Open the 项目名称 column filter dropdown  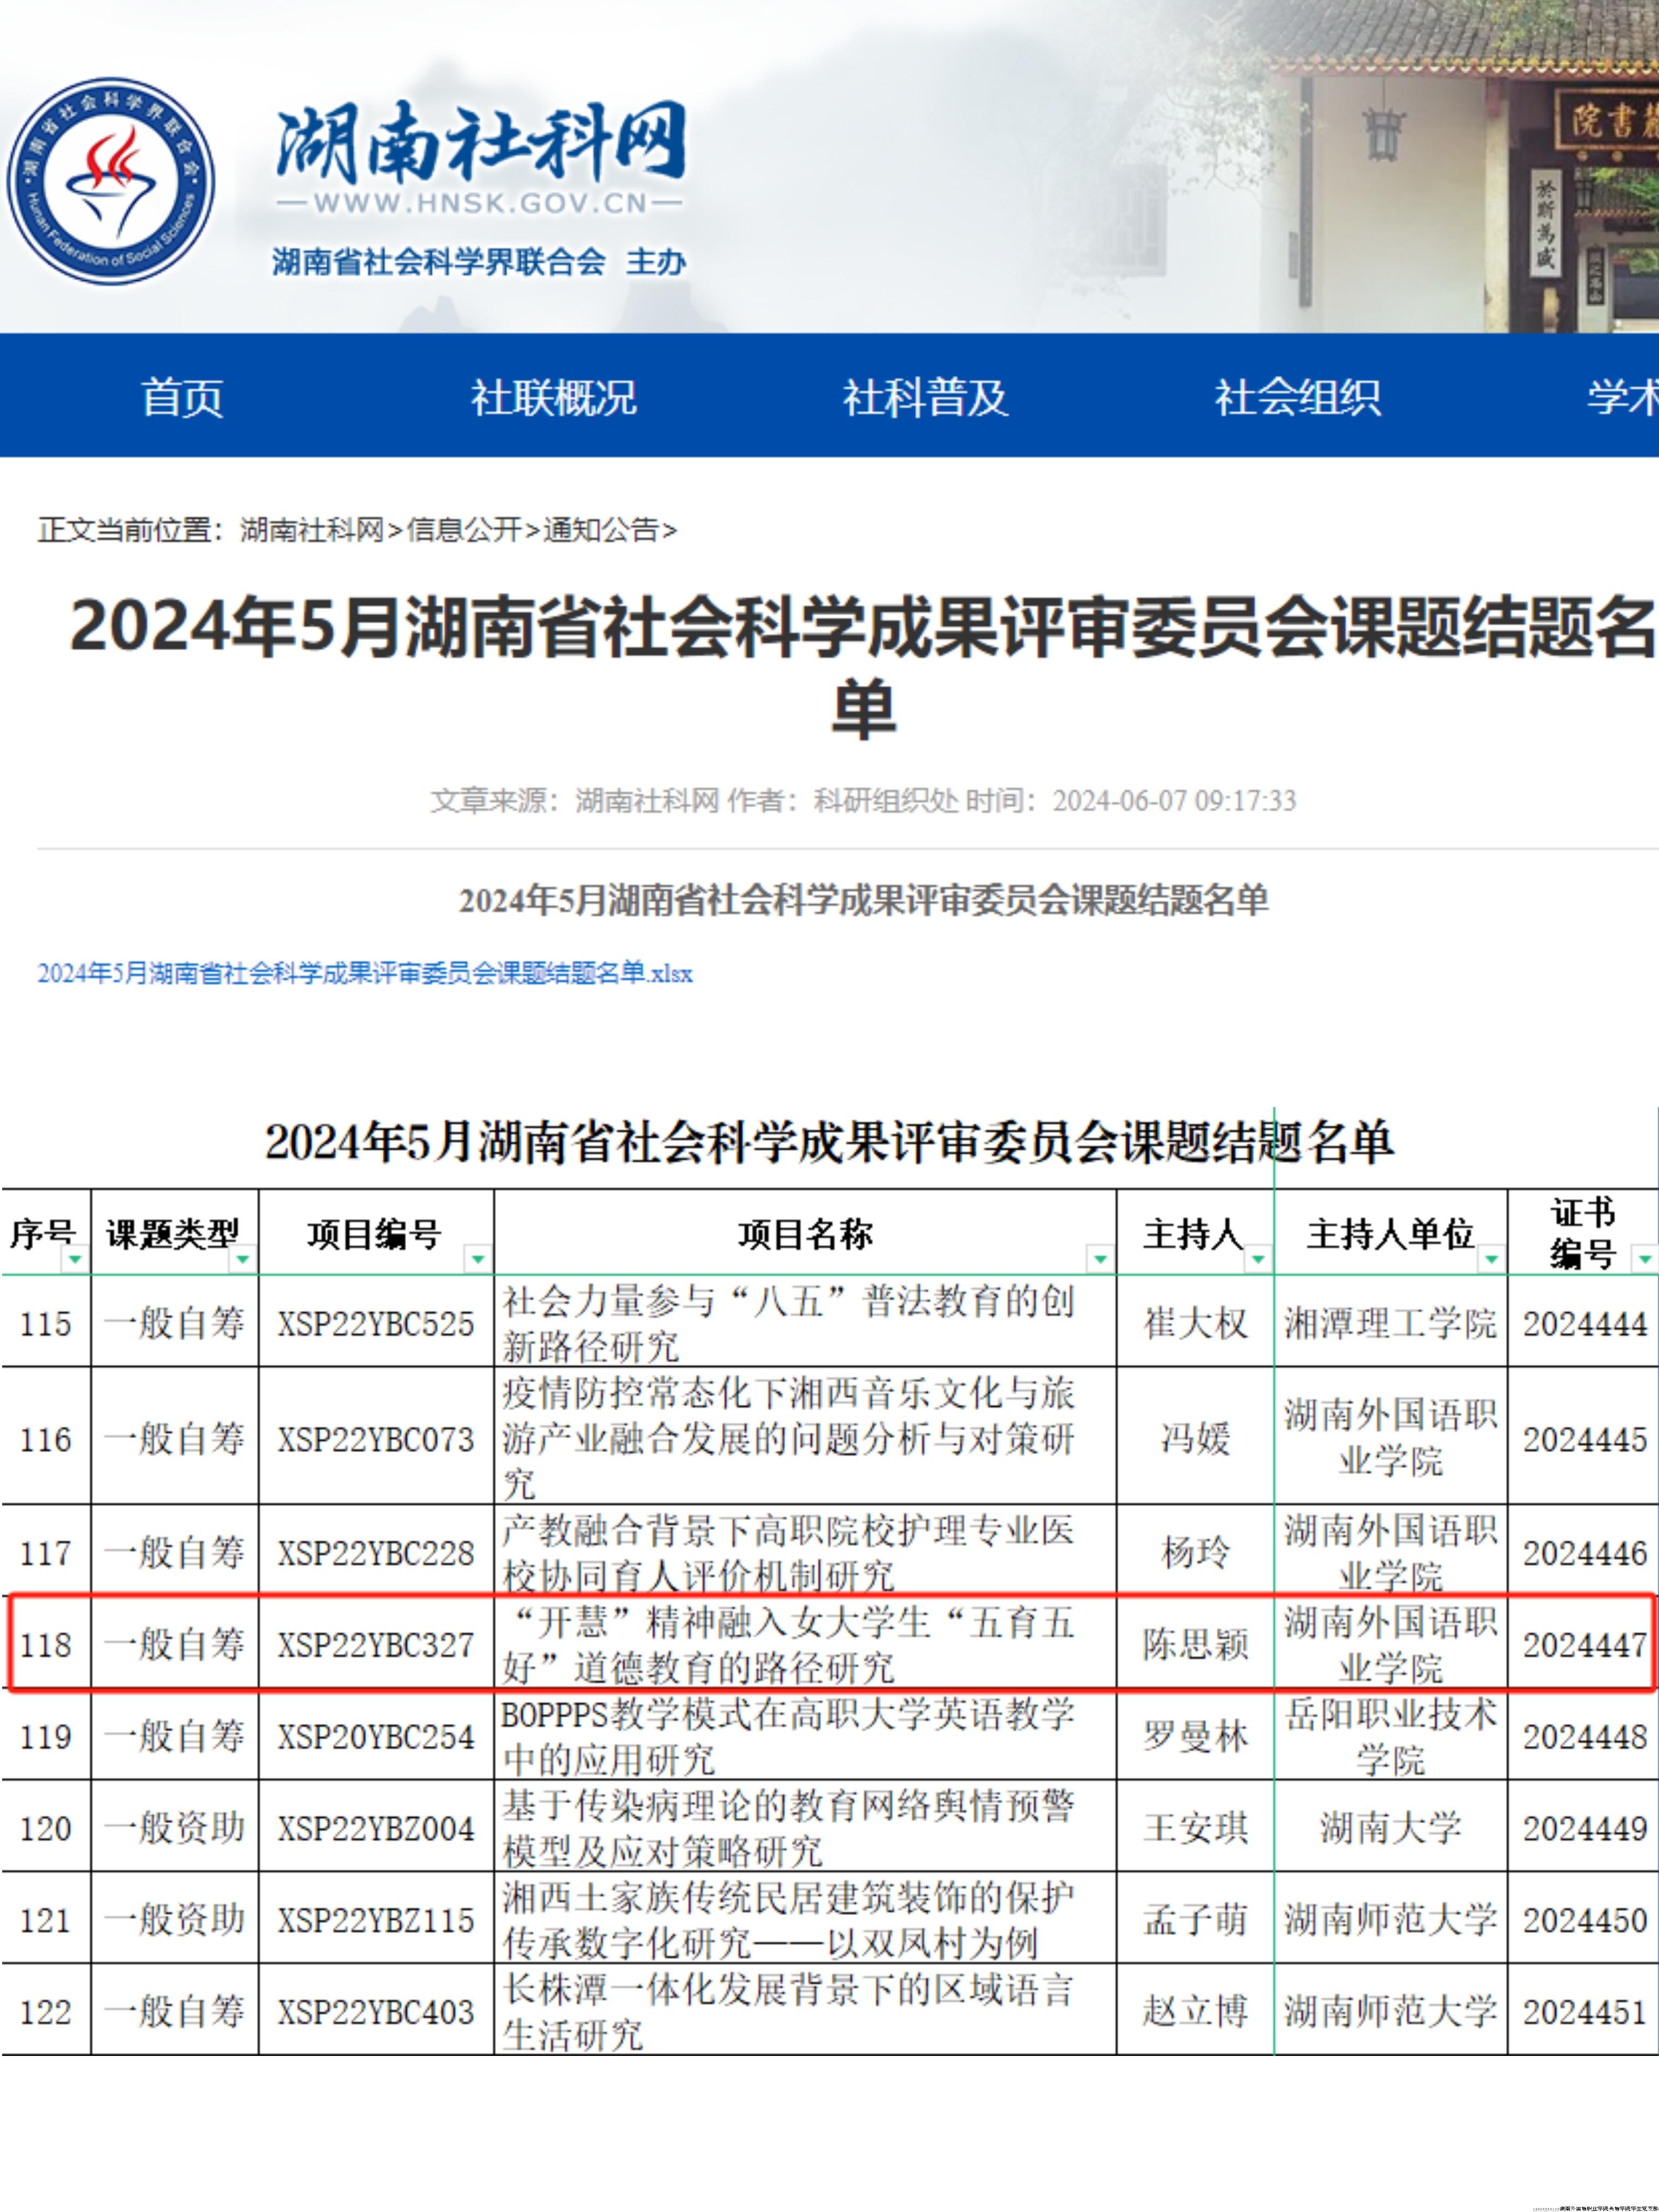point(1100,1259)
